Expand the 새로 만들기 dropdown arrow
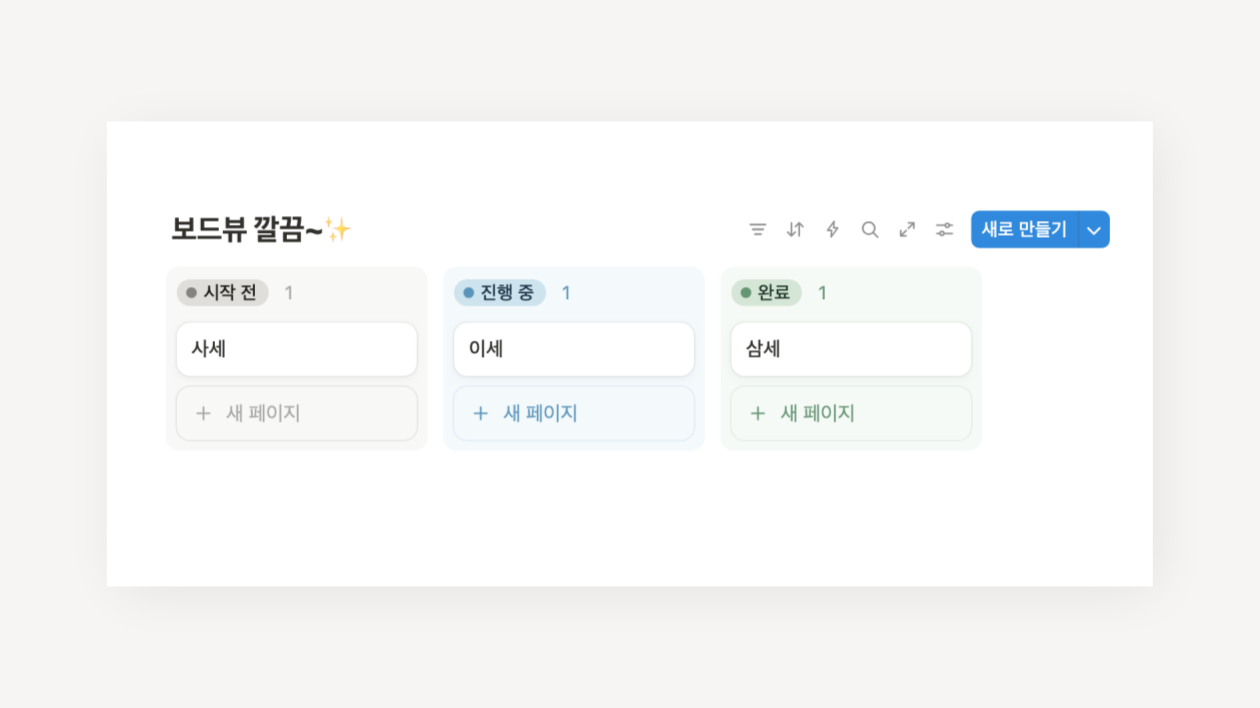The height and width of the screenshot is (708, 1260). [x=1094, y=229]
